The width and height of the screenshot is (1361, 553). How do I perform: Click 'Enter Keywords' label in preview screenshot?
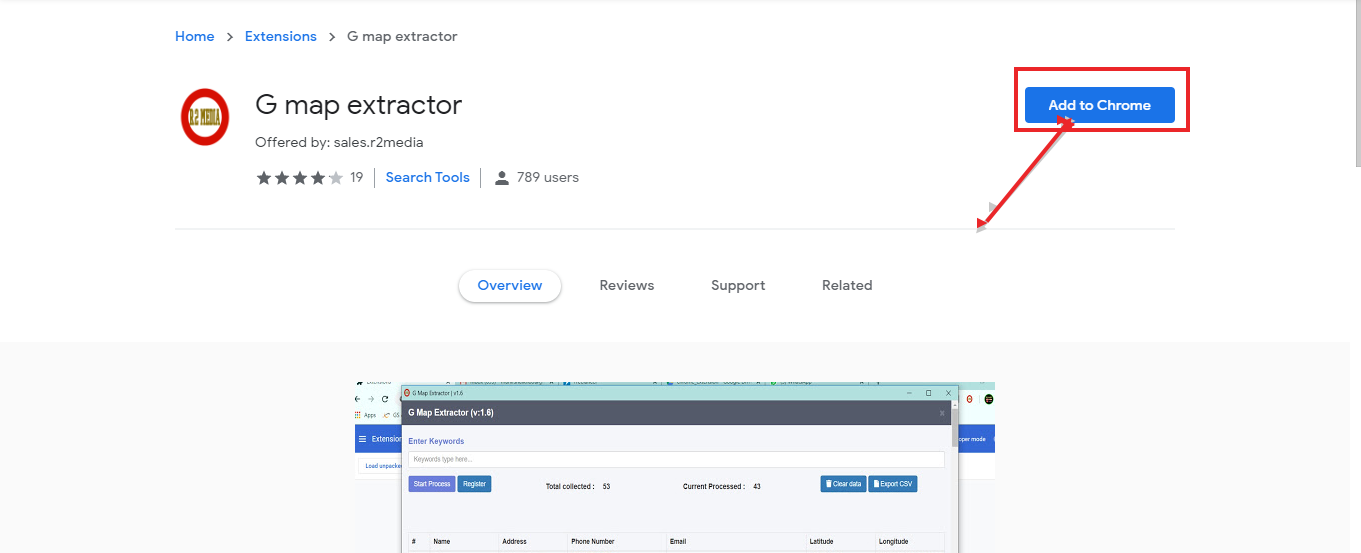click(436, 441)
